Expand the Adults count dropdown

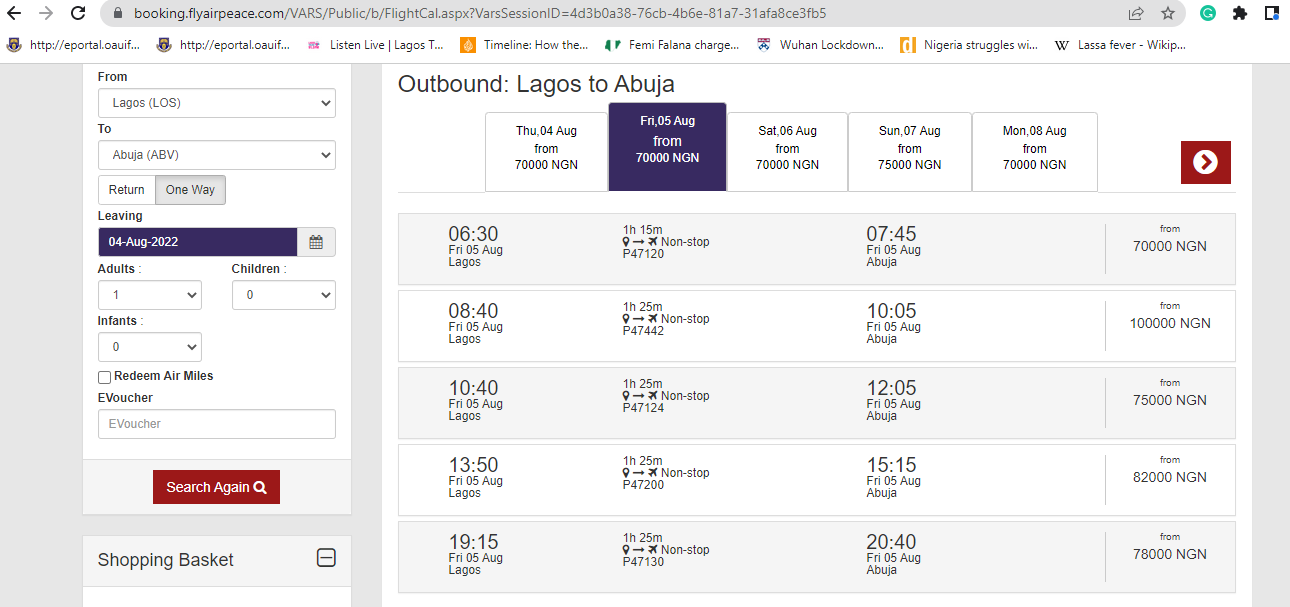[150, 295]
